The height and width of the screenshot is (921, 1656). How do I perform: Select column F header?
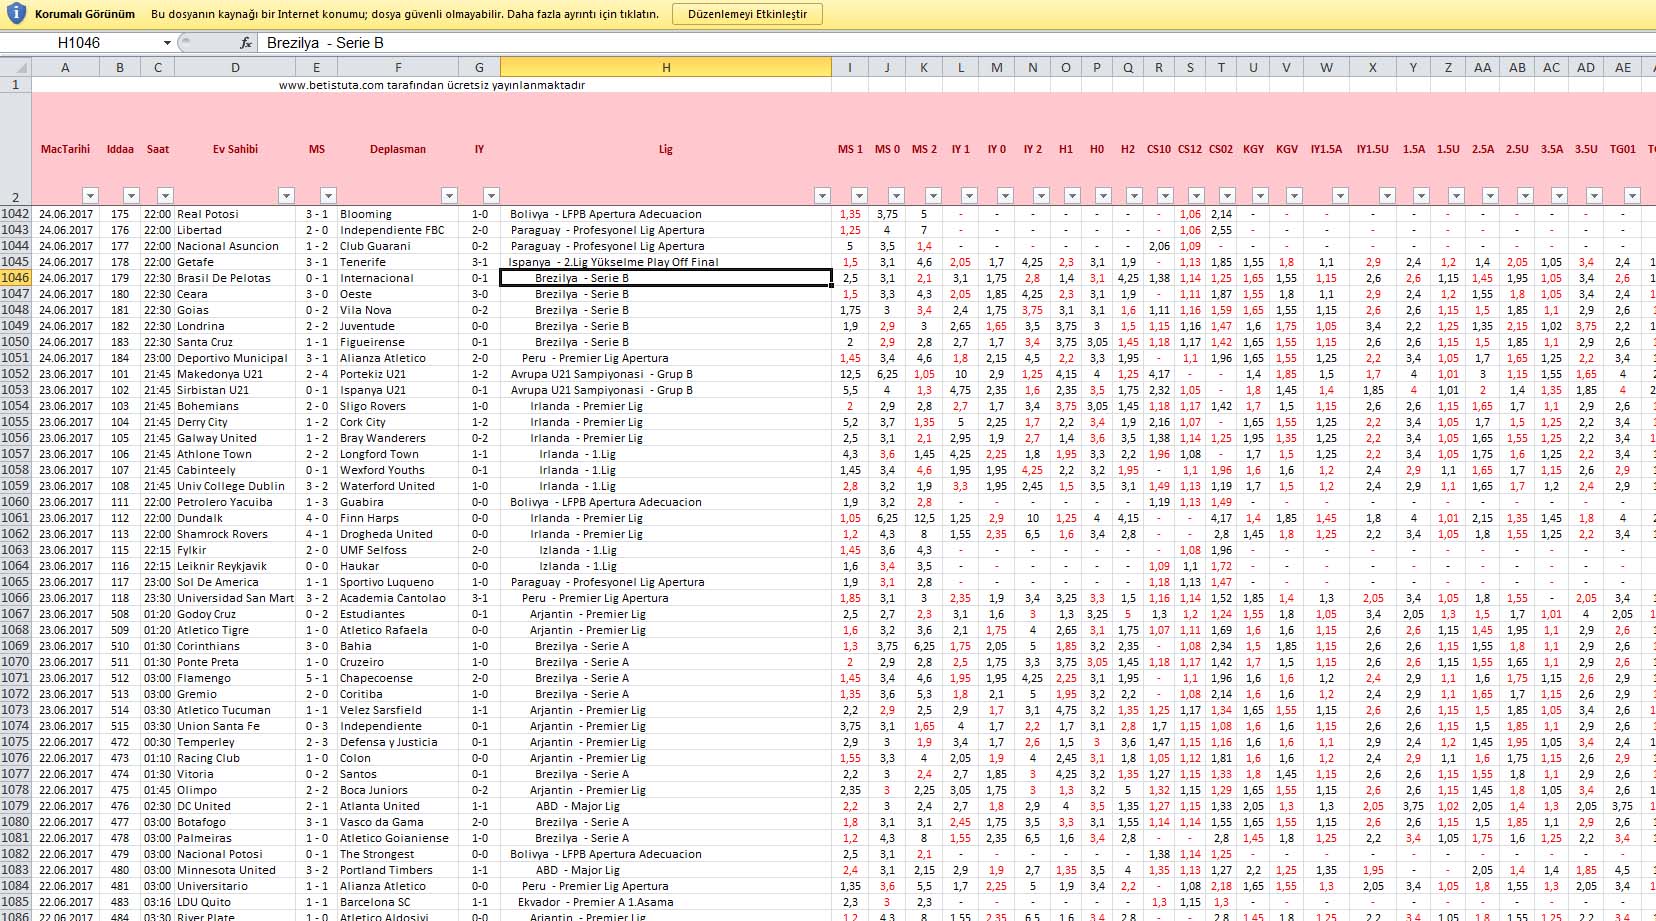[x=398, y=68]
